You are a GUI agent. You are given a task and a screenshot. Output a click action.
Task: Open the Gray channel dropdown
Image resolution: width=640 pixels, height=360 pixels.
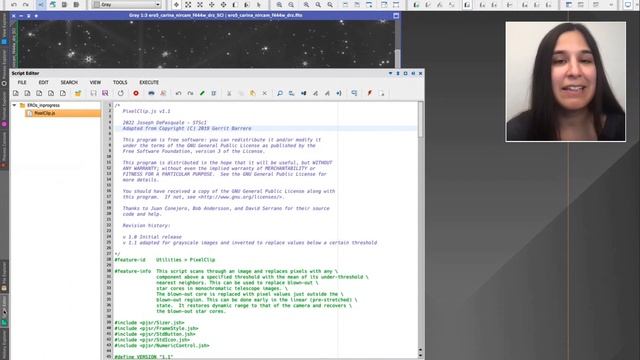[127, 4]
